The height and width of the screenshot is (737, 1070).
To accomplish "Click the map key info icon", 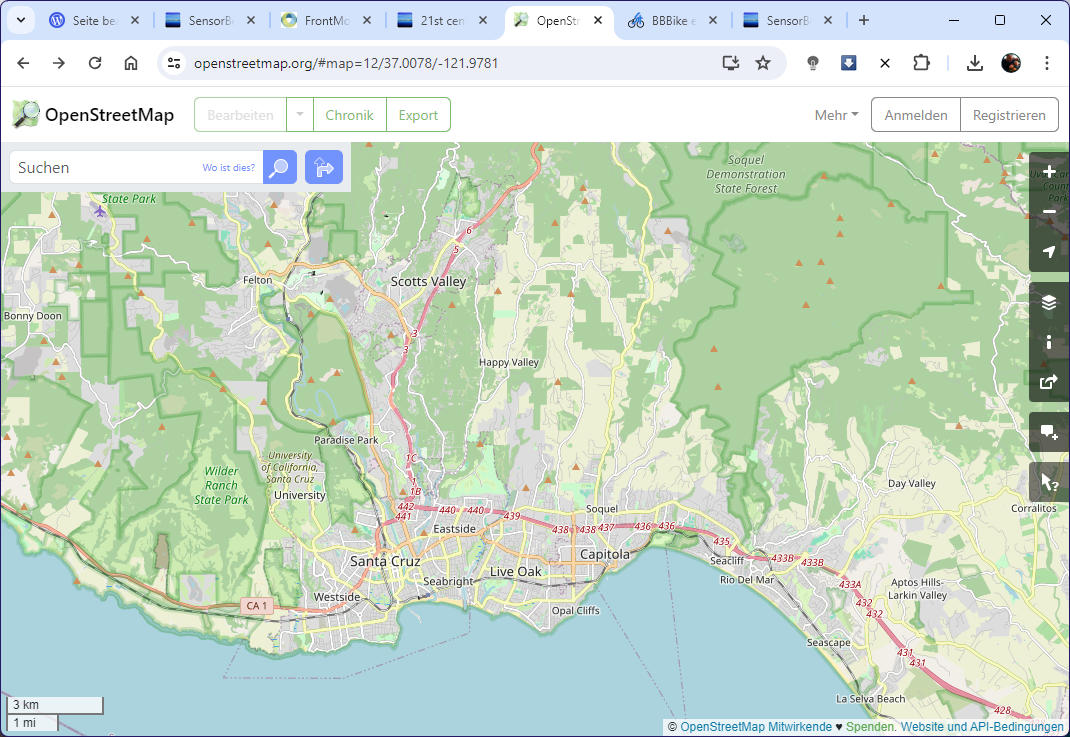I will [x=1048, y=342].
